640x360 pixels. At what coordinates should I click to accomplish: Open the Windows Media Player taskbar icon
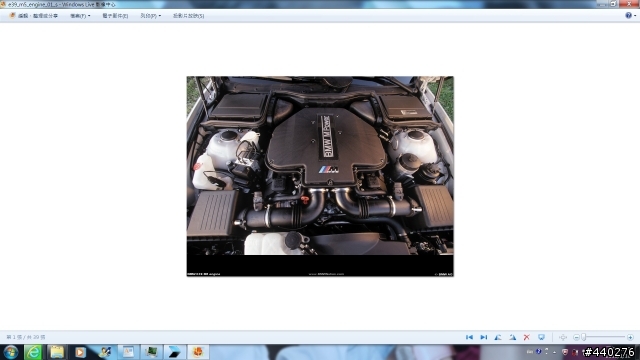(80, 352)
